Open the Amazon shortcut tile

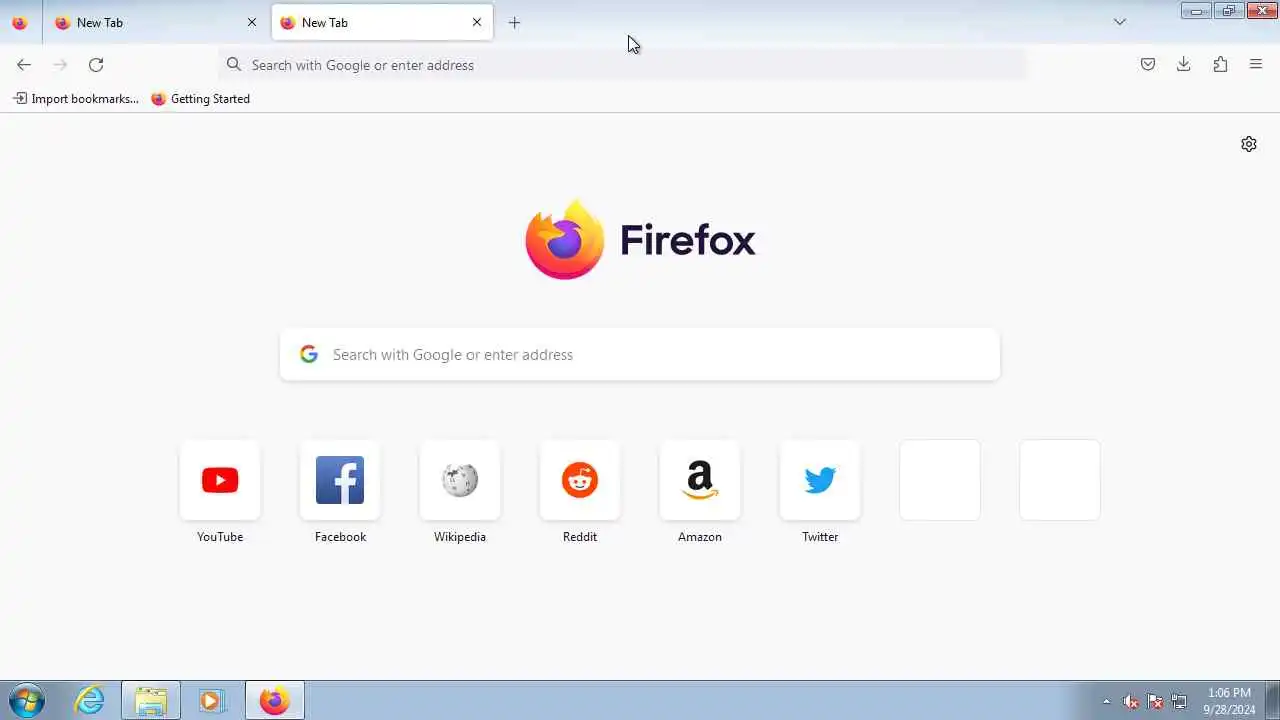[700, 480]
